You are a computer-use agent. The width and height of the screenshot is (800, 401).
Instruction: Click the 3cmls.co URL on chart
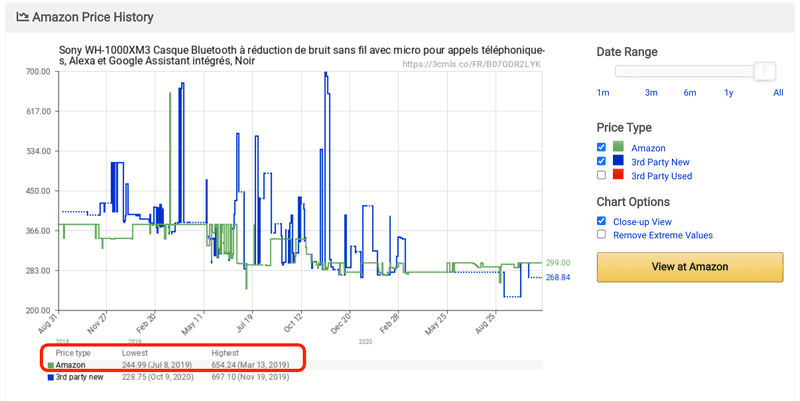471,64
